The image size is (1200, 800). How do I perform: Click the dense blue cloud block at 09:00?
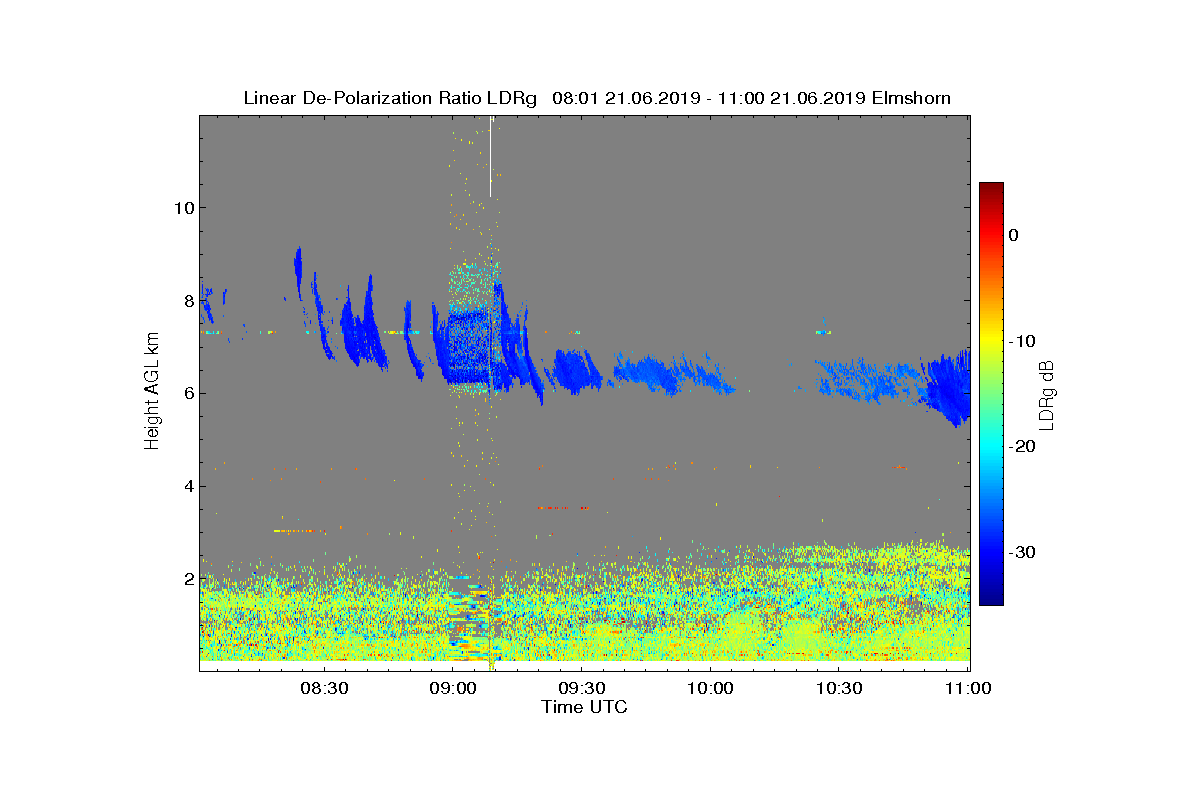[468, 346]
